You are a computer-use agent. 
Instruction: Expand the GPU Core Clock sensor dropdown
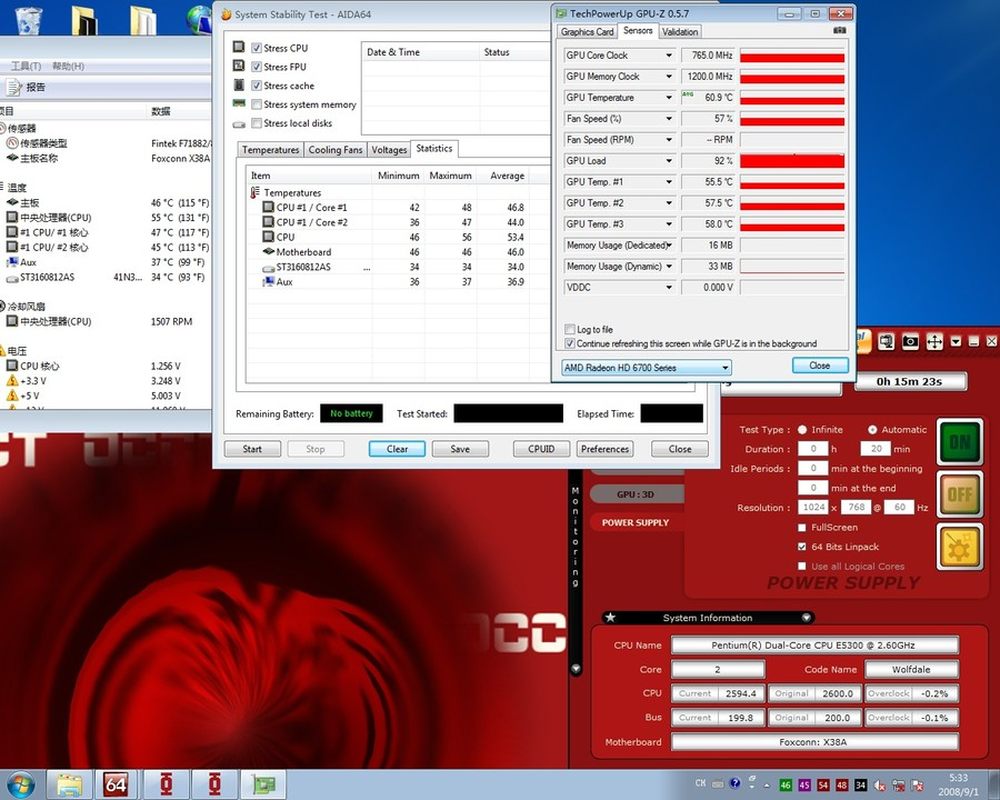click(x=669, y=56)
